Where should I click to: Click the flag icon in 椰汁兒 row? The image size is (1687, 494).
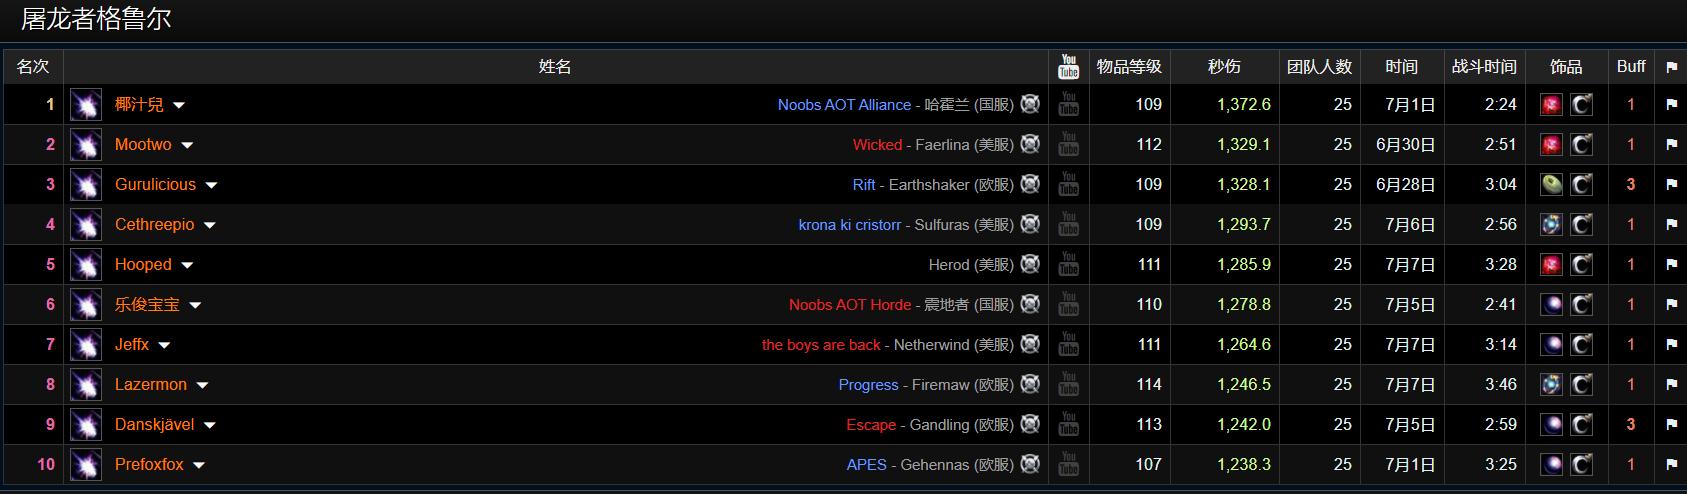pyautogui.click(x=1671, y=105)
